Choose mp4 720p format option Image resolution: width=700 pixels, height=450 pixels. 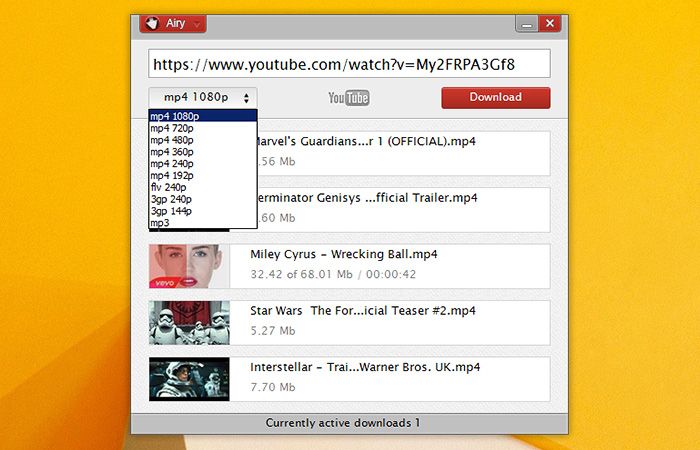203,128
